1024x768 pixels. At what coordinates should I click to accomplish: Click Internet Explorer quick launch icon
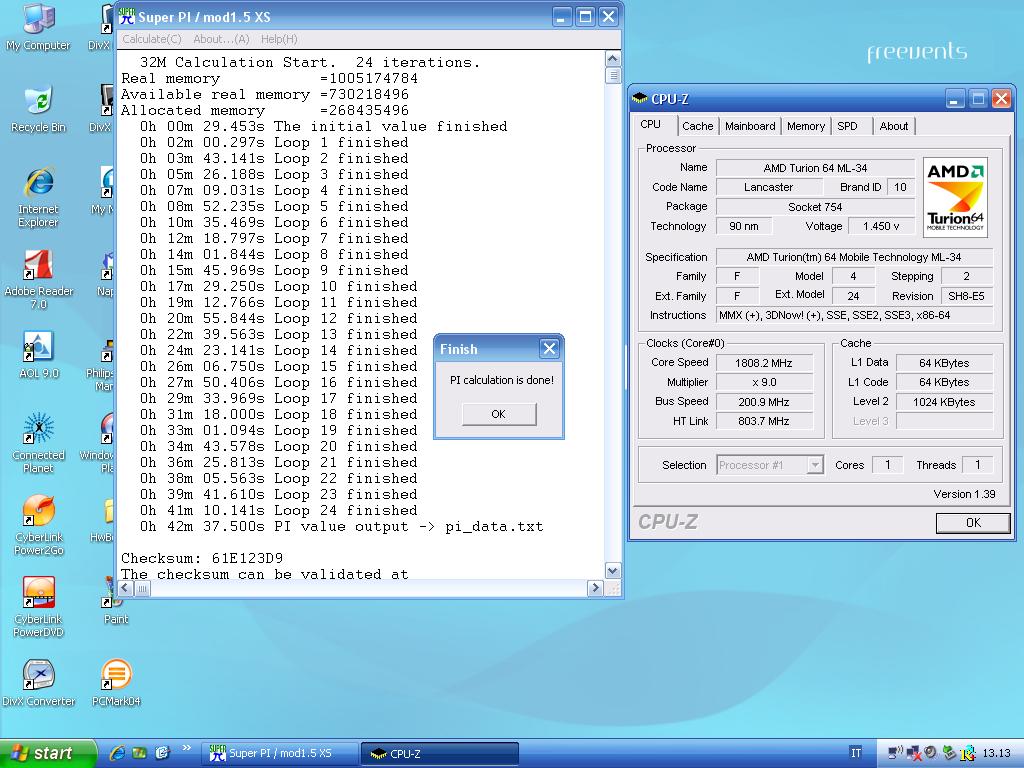(x=118, y=753)
